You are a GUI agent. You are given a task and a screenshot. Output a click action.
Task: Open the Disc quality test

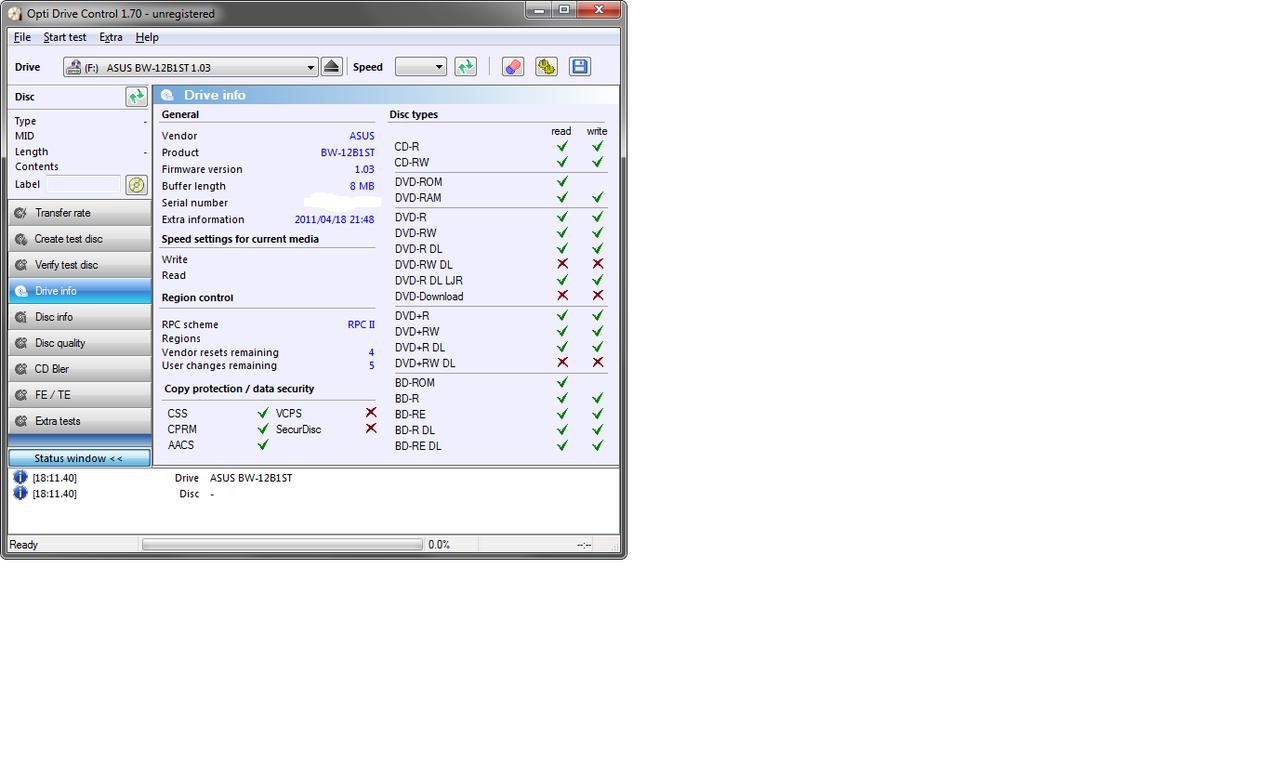tap(80, 343)
